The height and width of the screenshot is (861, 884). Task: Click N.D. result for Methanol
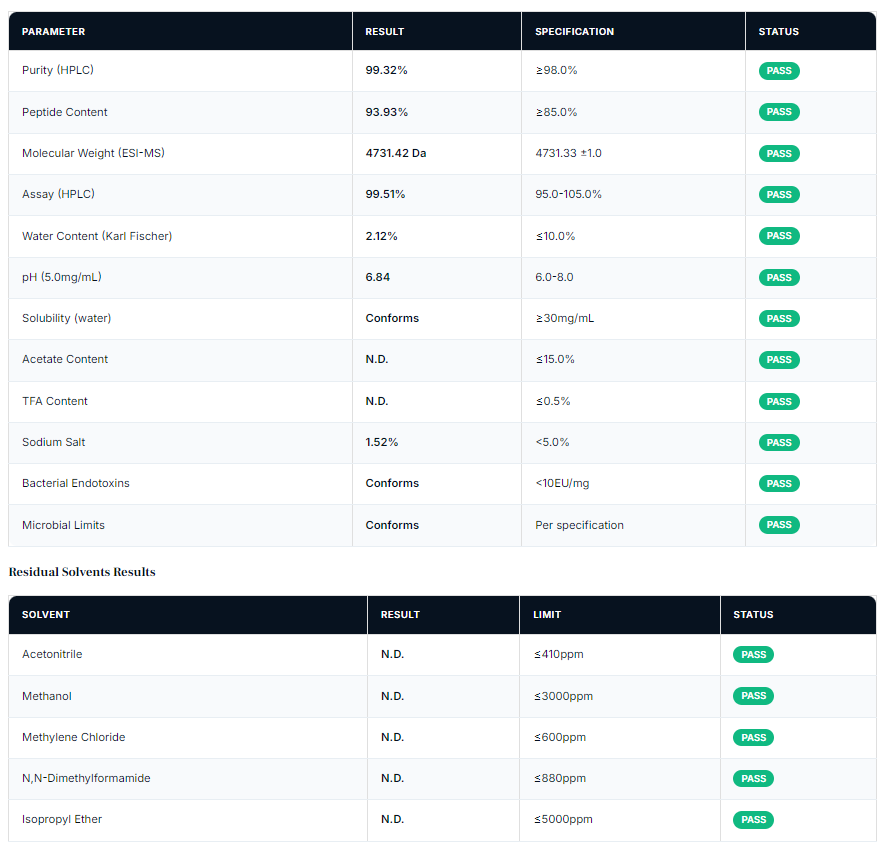[392, 696]
